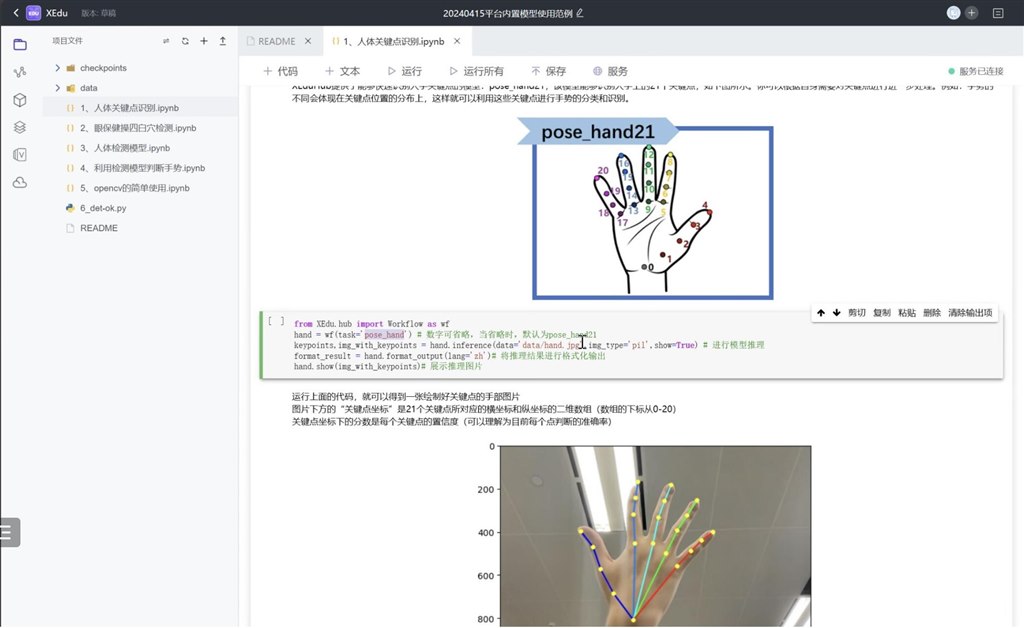1024x628 pixels.
Task: Select the data folder name
Action: point(89,87)
